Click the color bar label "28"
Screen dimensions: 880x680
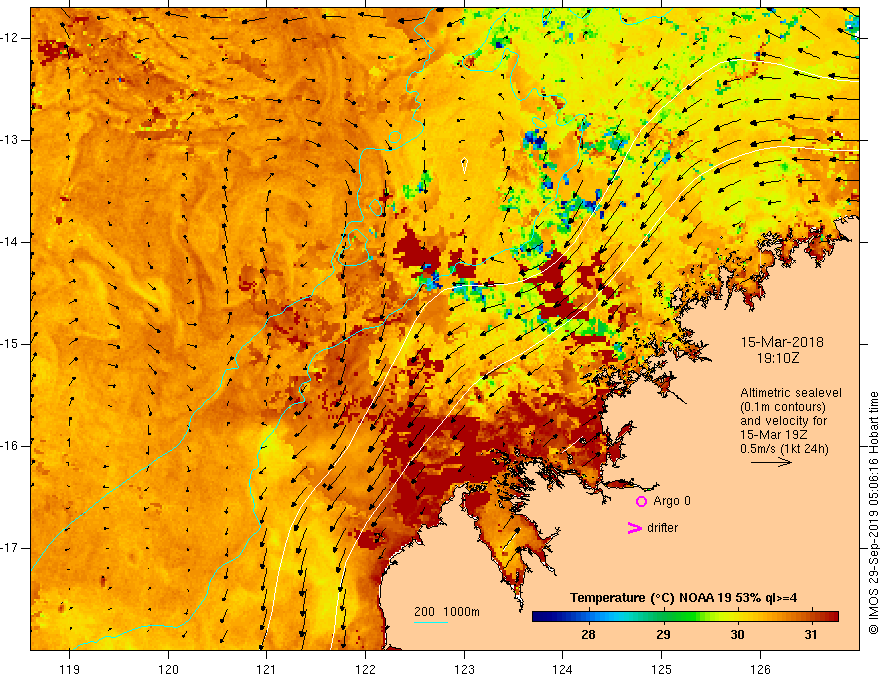[x=588, y=635]
